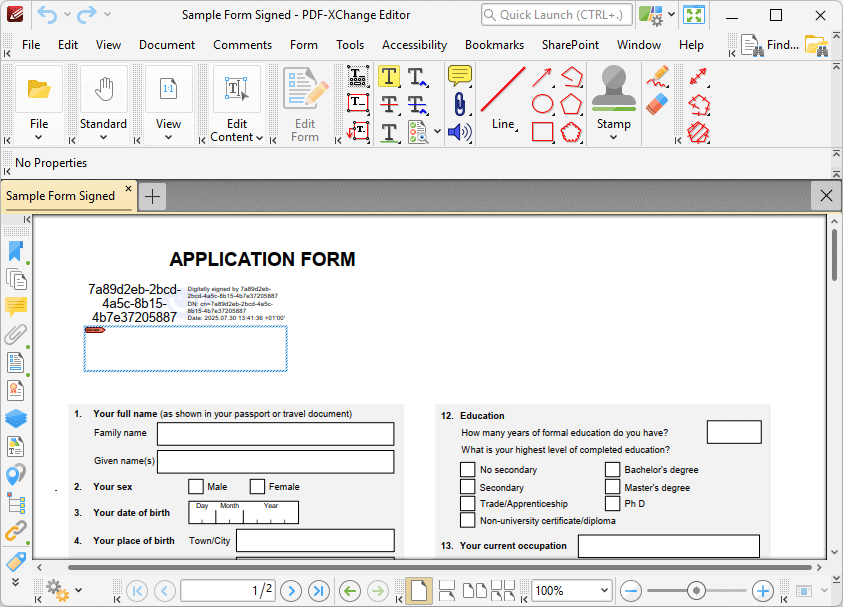Screen dimensions: 843x607
Task: Open the Stamp tool
Action: pos(613,95)
